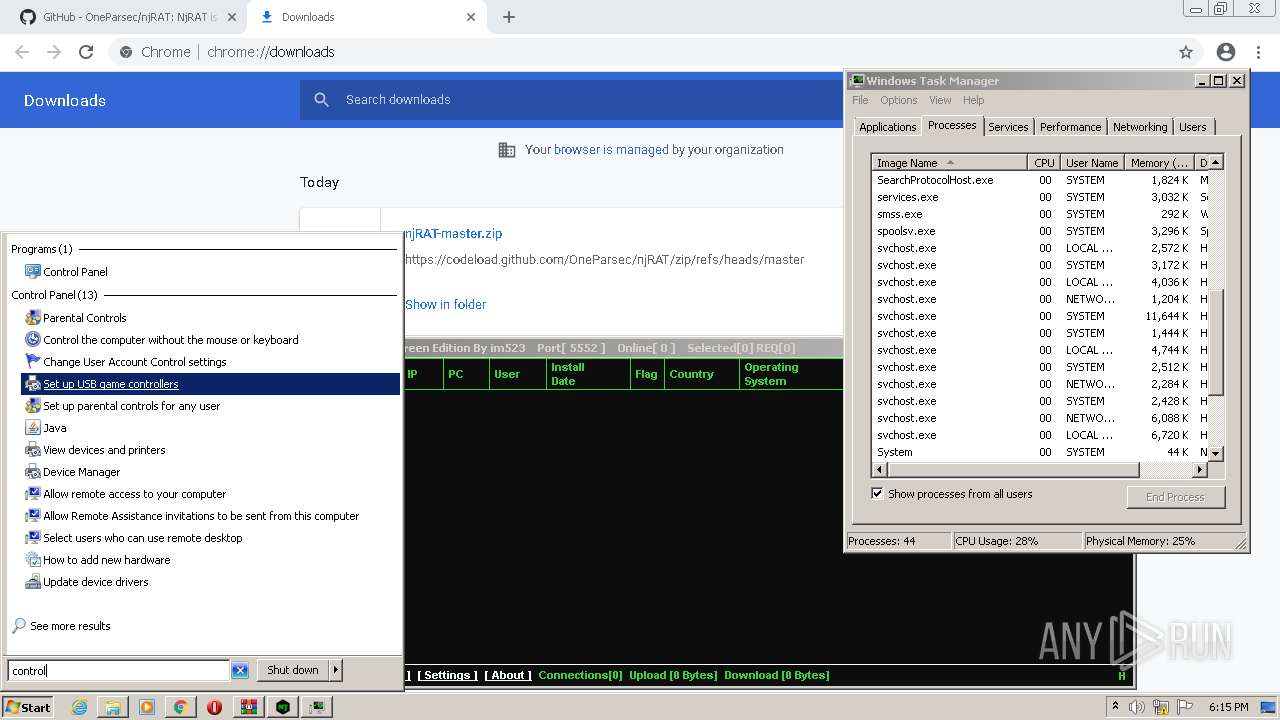Open WinRAR from the taskbar
1280x720 pixels.
pos(249,707)
